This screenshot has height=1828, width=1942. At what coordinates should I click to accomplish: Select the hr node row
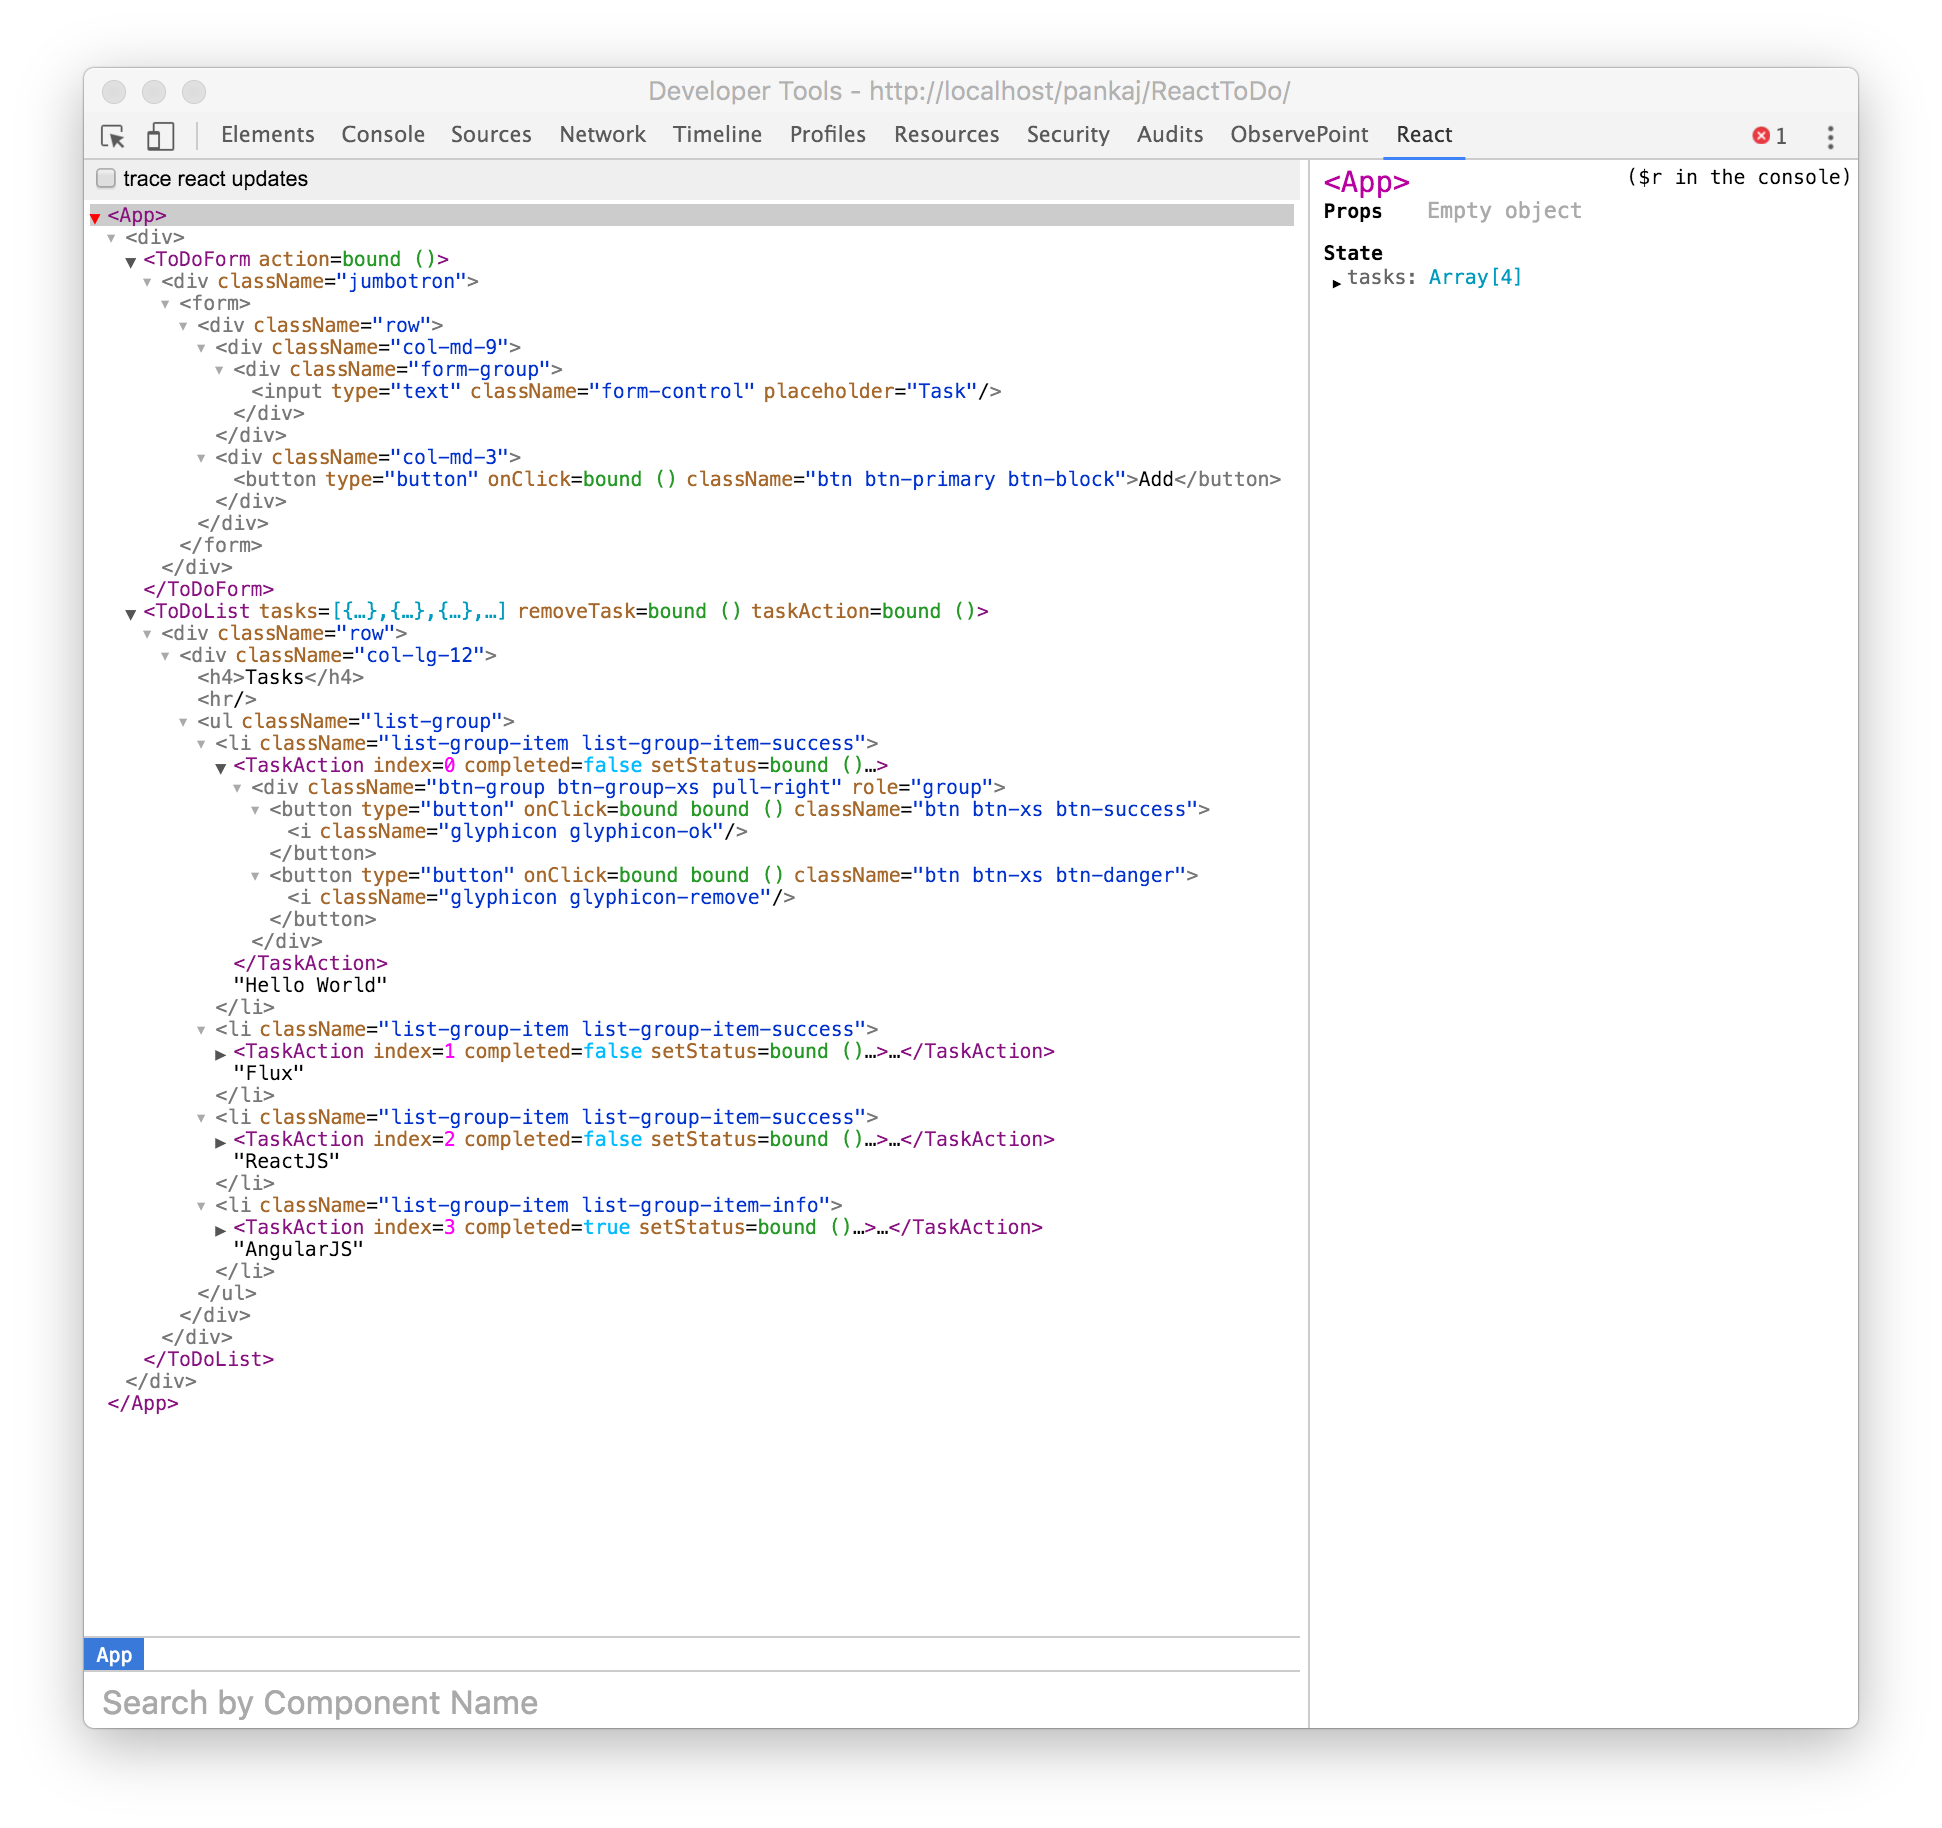point(226,699)
